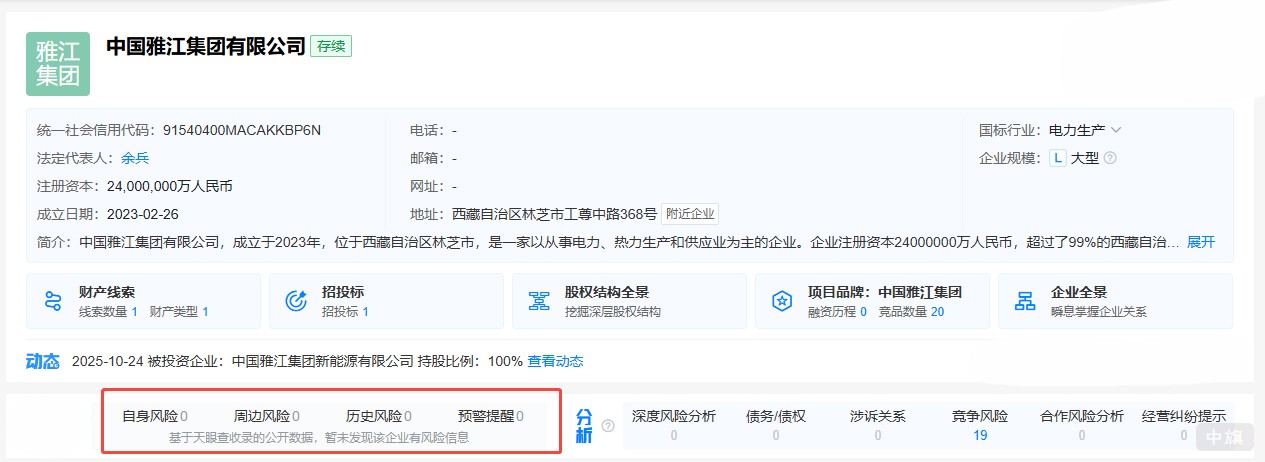Open 涉诉关系 analysis item
This screenshot has height=462, width=1265.
pyautogui.click(x=878, y=425)
